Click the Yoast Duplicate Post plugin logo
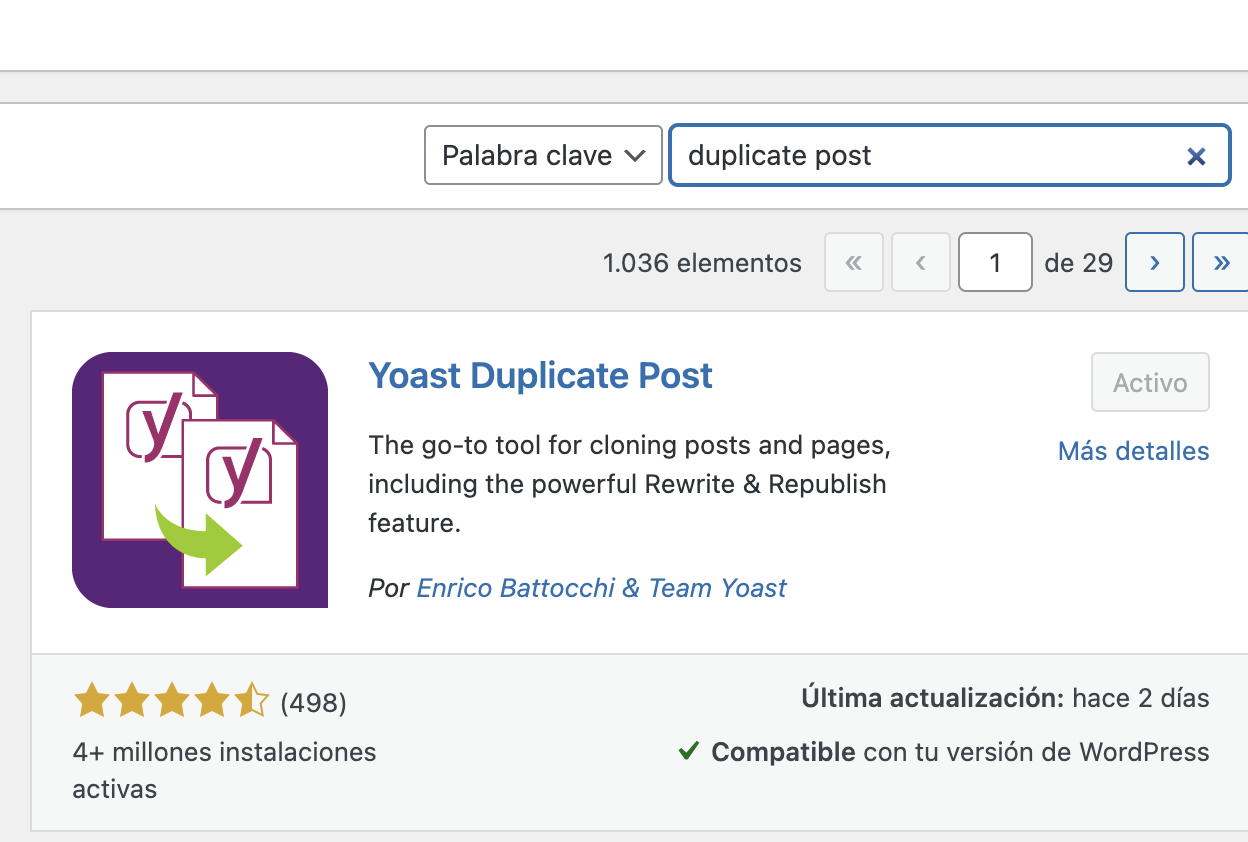This screenshot has width=1248, height=842. click(199, 480)
